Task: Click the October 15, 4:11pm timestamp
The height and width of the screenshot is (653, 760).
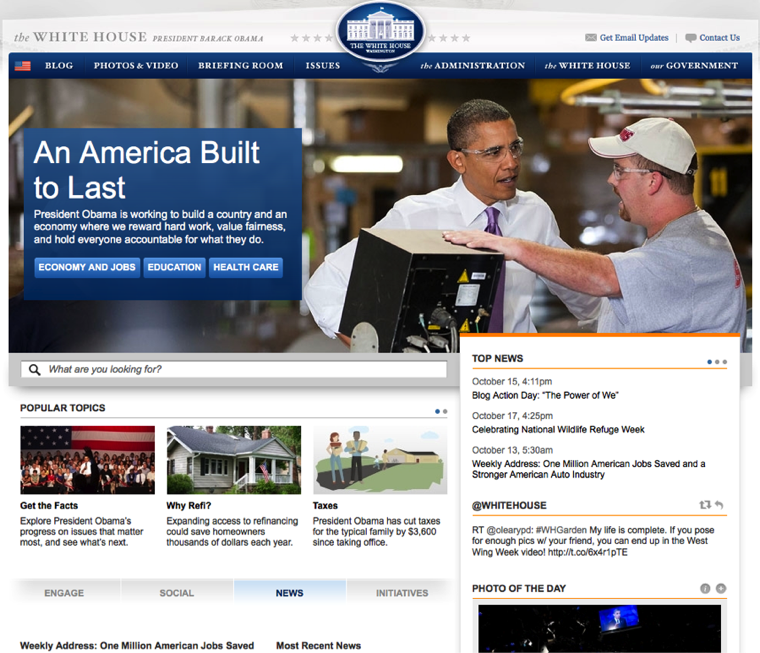Action: (x=512, y=382)
